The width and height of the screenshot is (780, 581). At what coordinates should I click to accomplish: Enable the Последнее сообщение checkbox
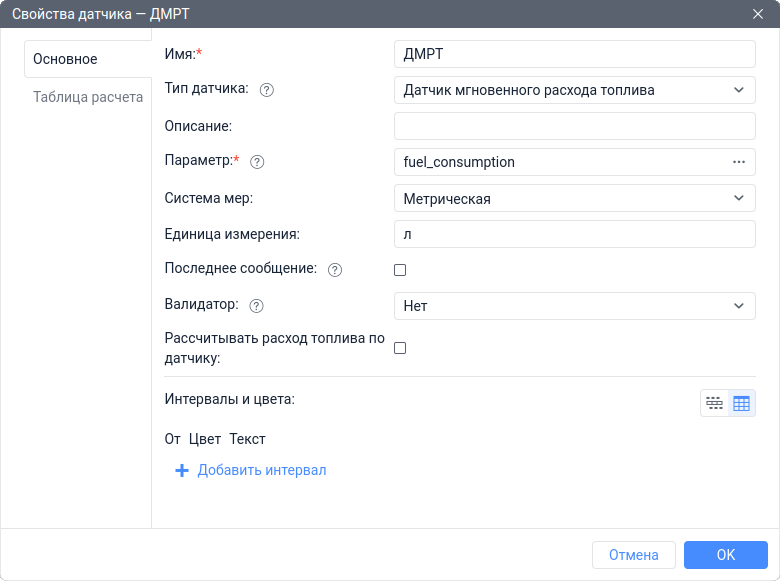coord(400,270)
